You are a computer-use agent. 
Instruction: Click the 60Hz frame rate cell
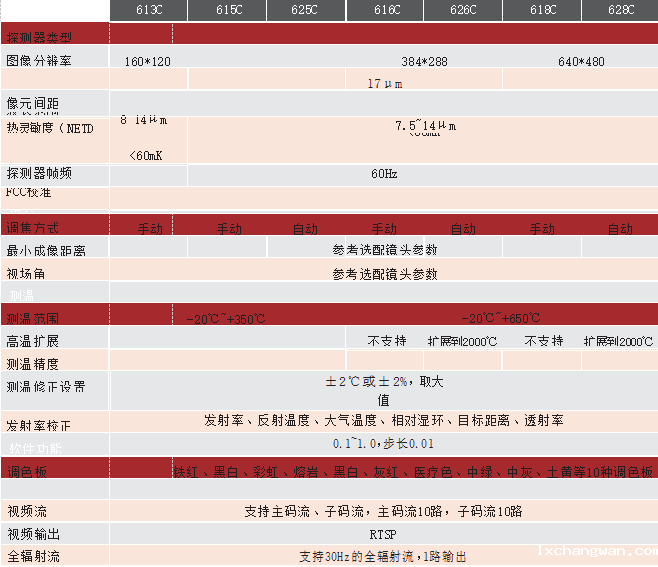(384, 174)
